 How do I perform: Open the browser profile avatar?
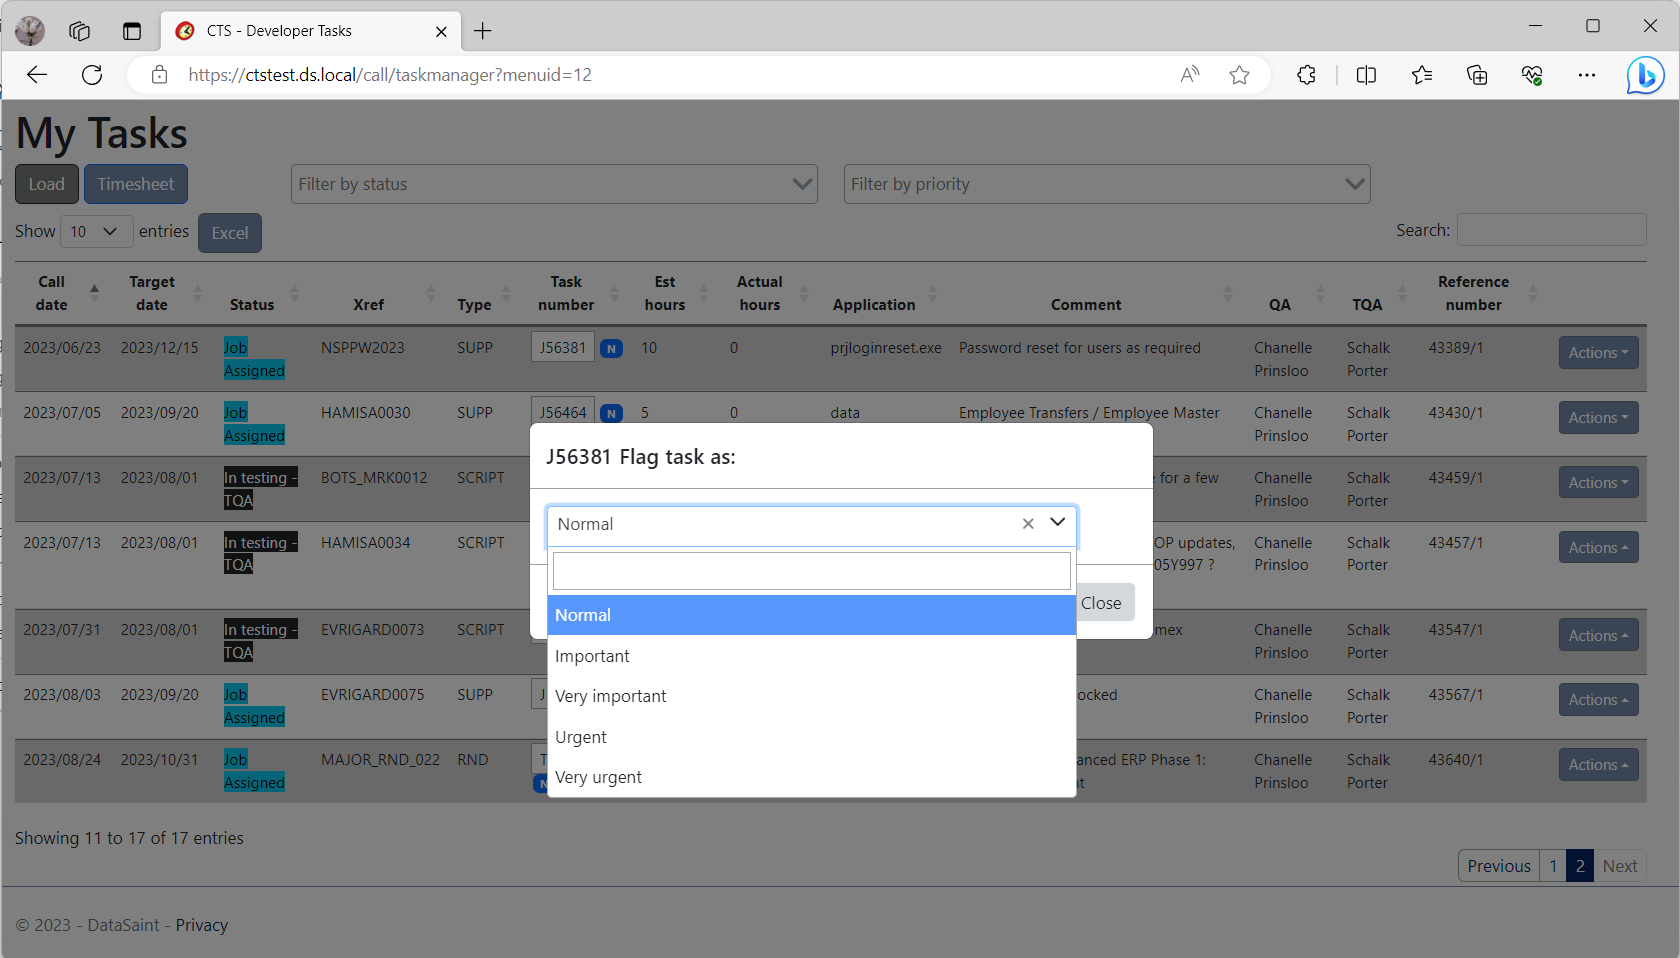point(30,31)
